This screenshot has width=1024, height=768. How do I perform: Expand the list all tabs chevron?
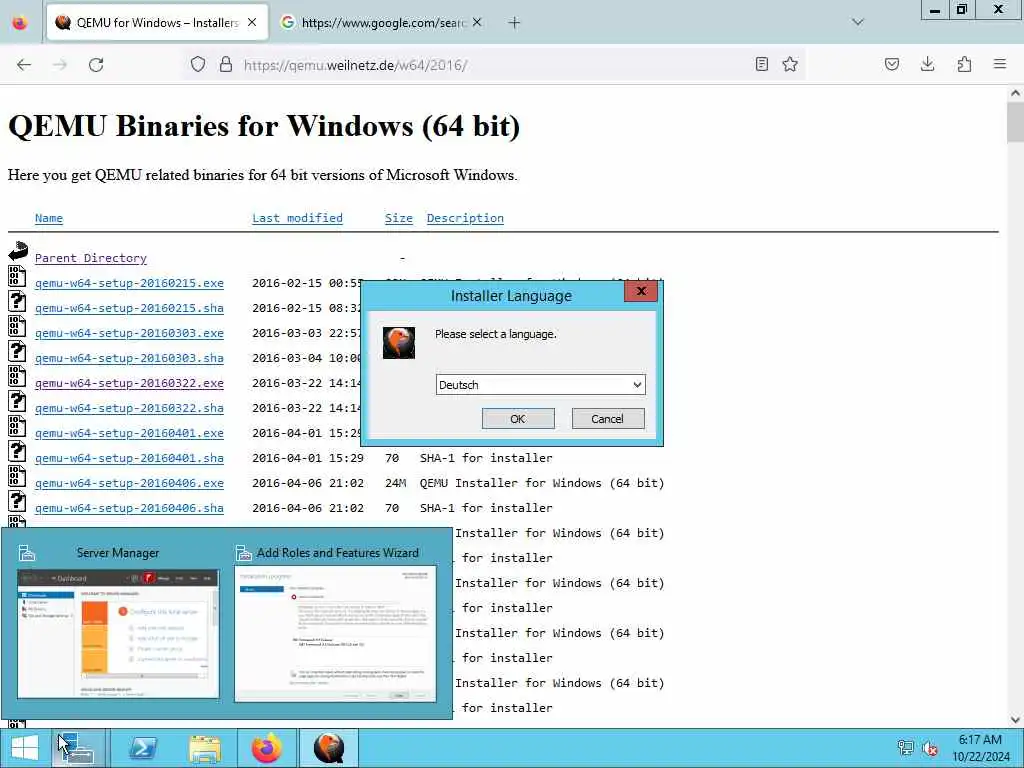tap(858, 23)
